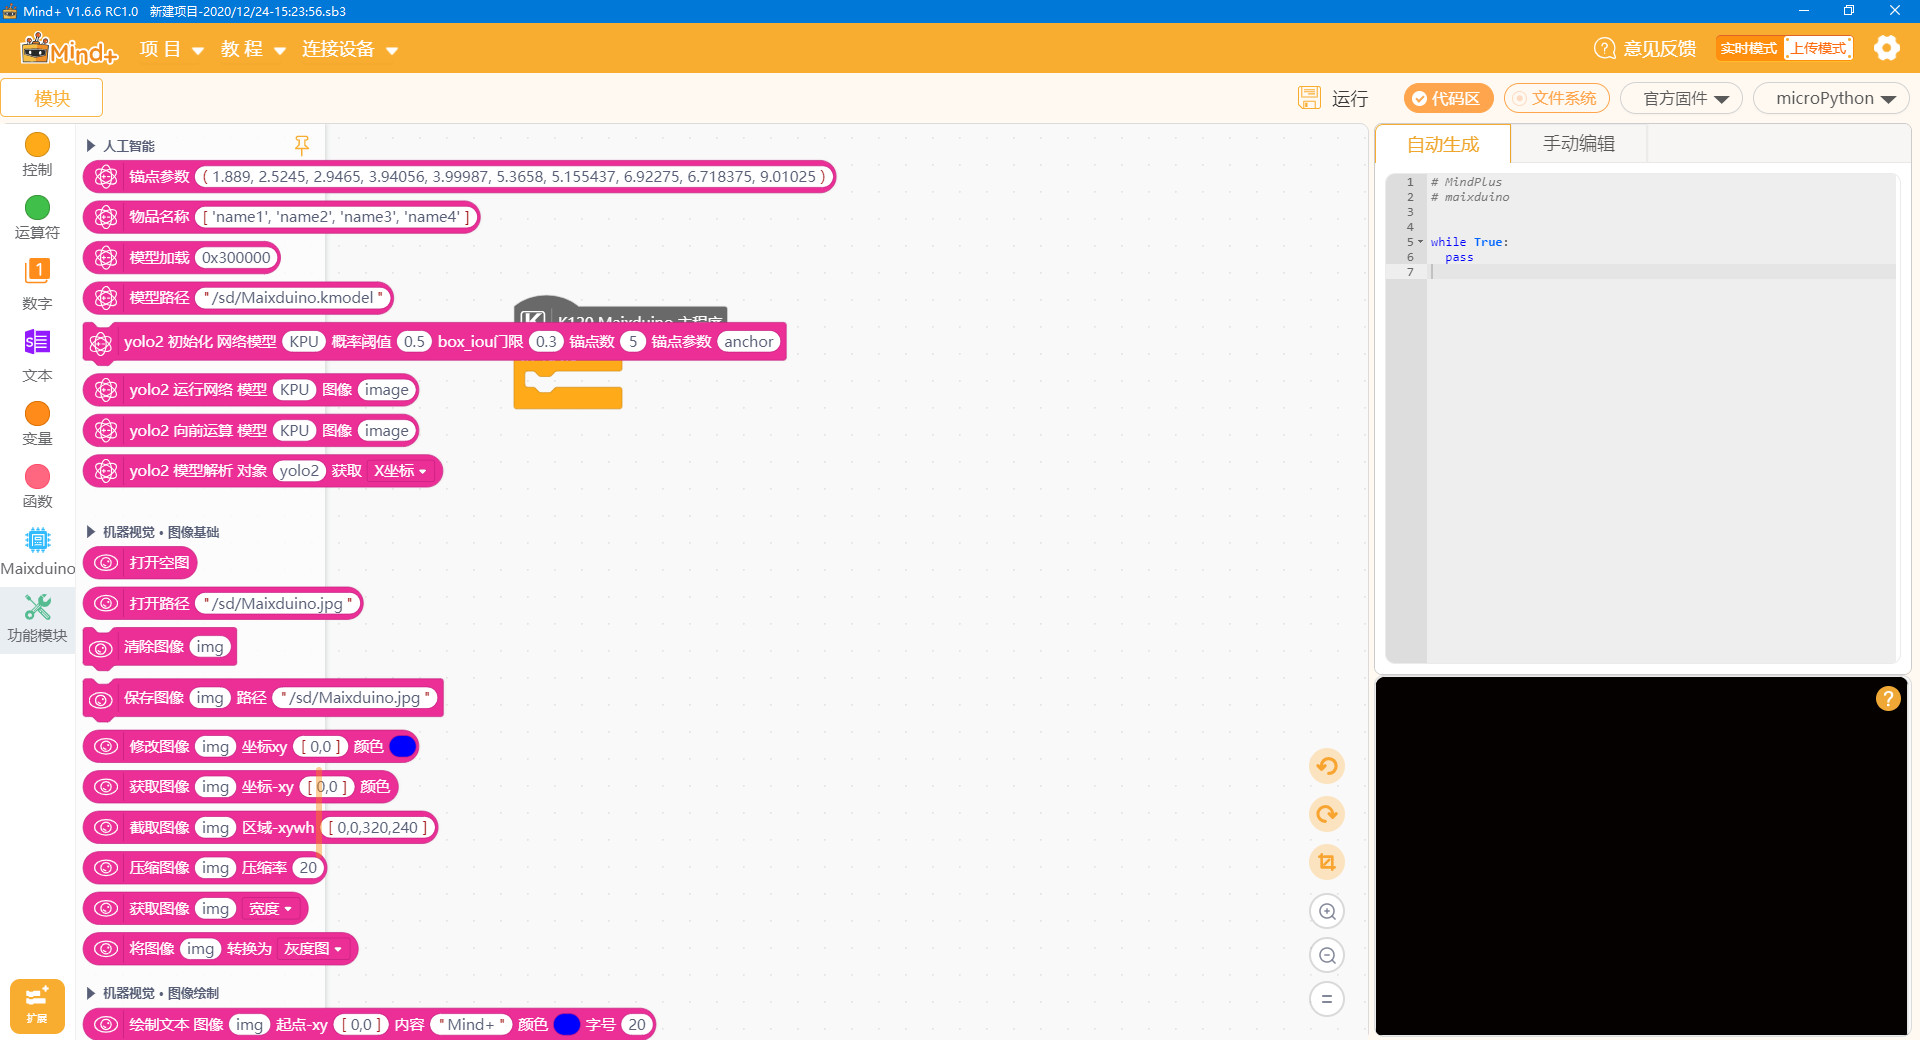This screenshot has width=1920, height=1040.
Task: Click the 运行 run button
Action: point(1349,98)
